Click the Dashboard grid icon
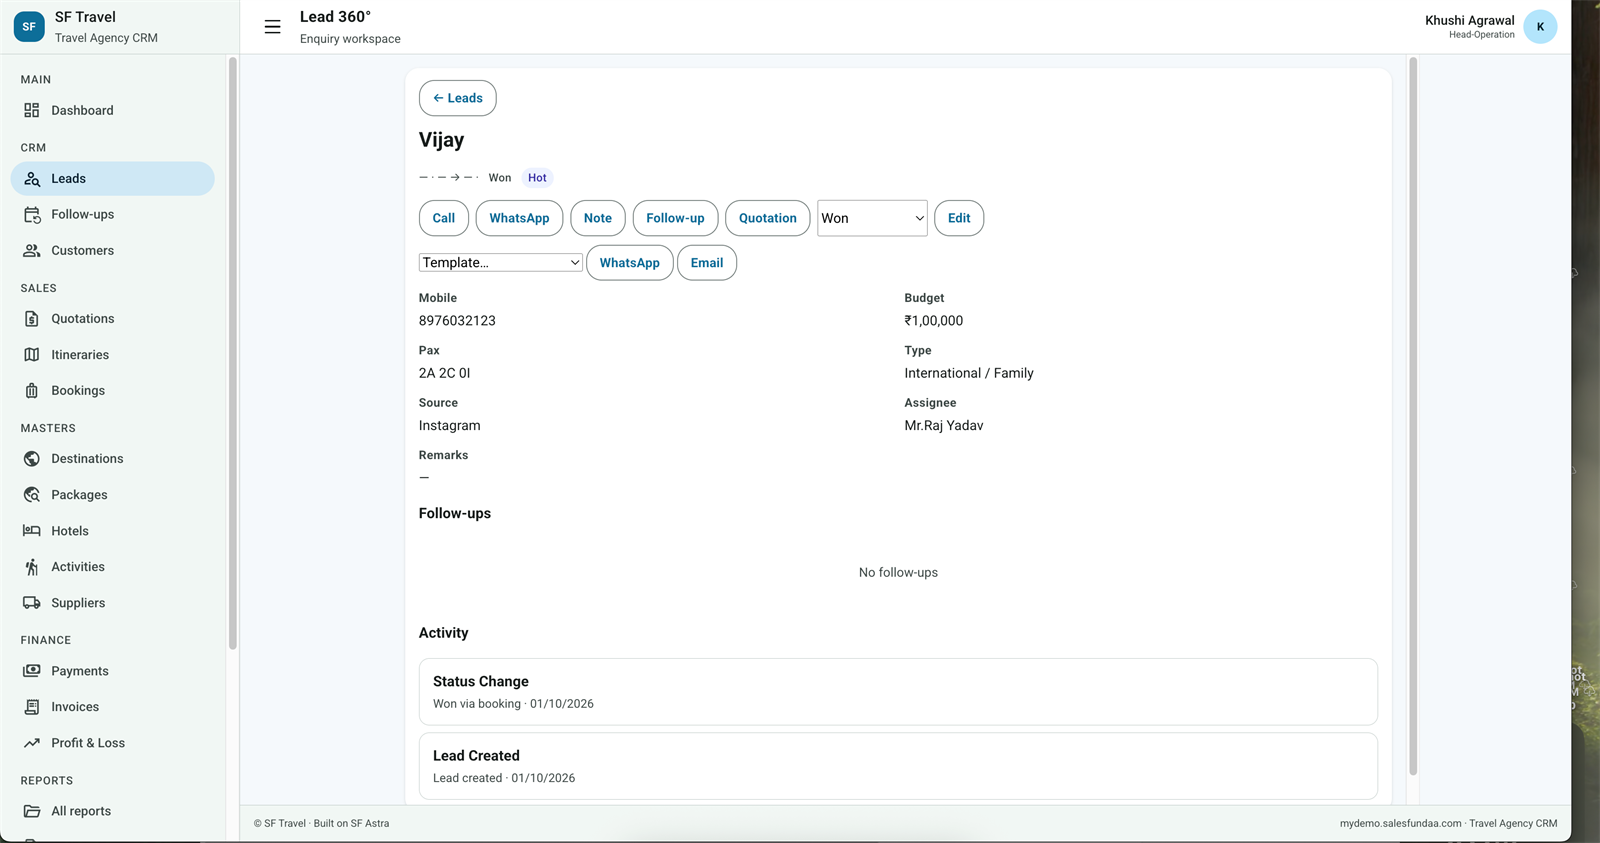 click(32, 110)
